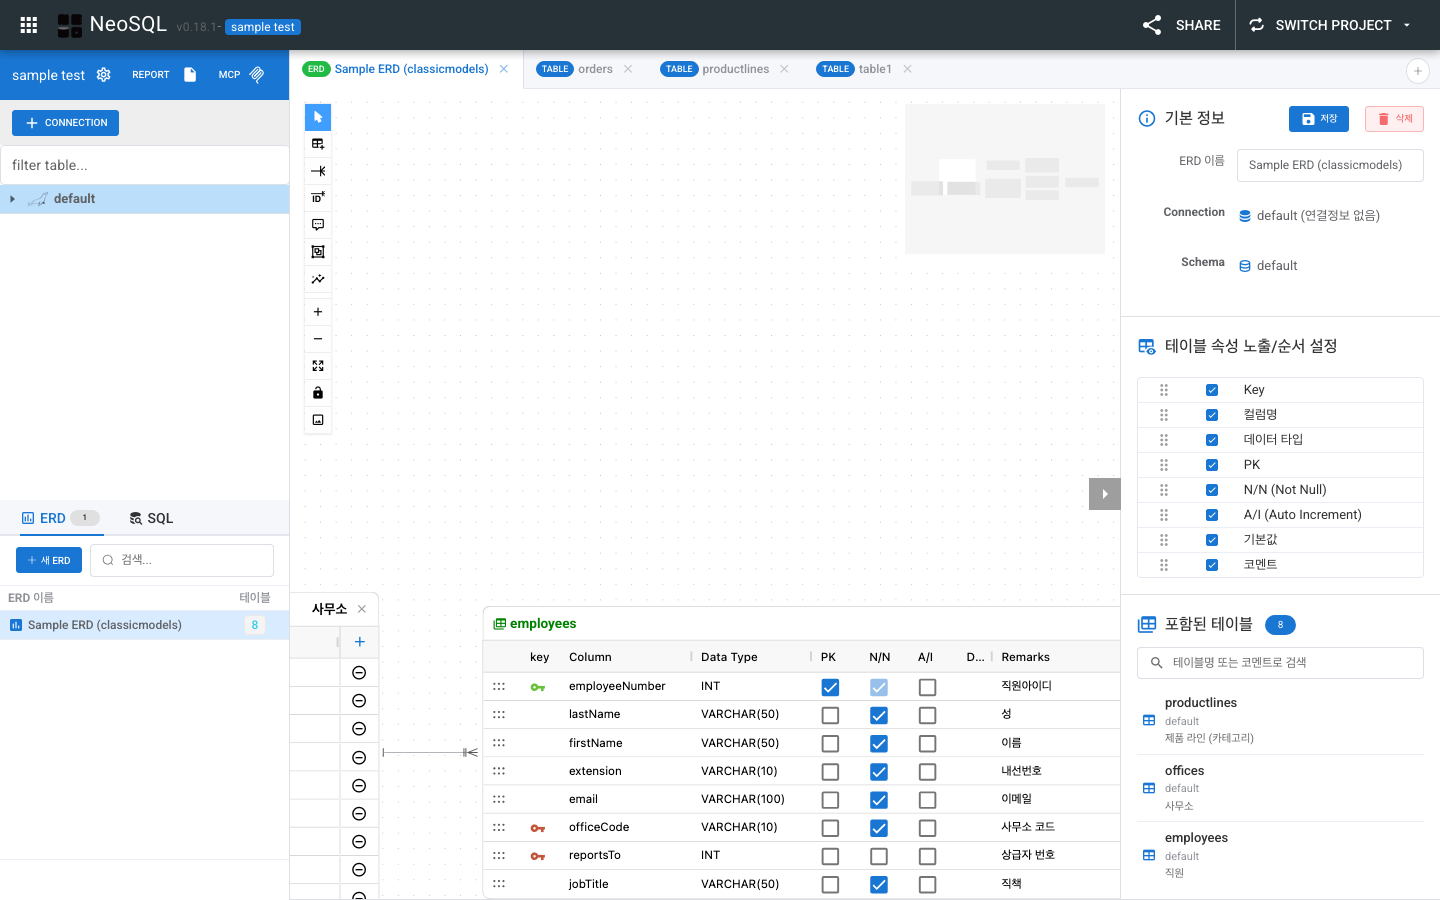Click the zoom in plus tool
The image size is (1440, 900).
pyautogui.click(x=318, y=312)
